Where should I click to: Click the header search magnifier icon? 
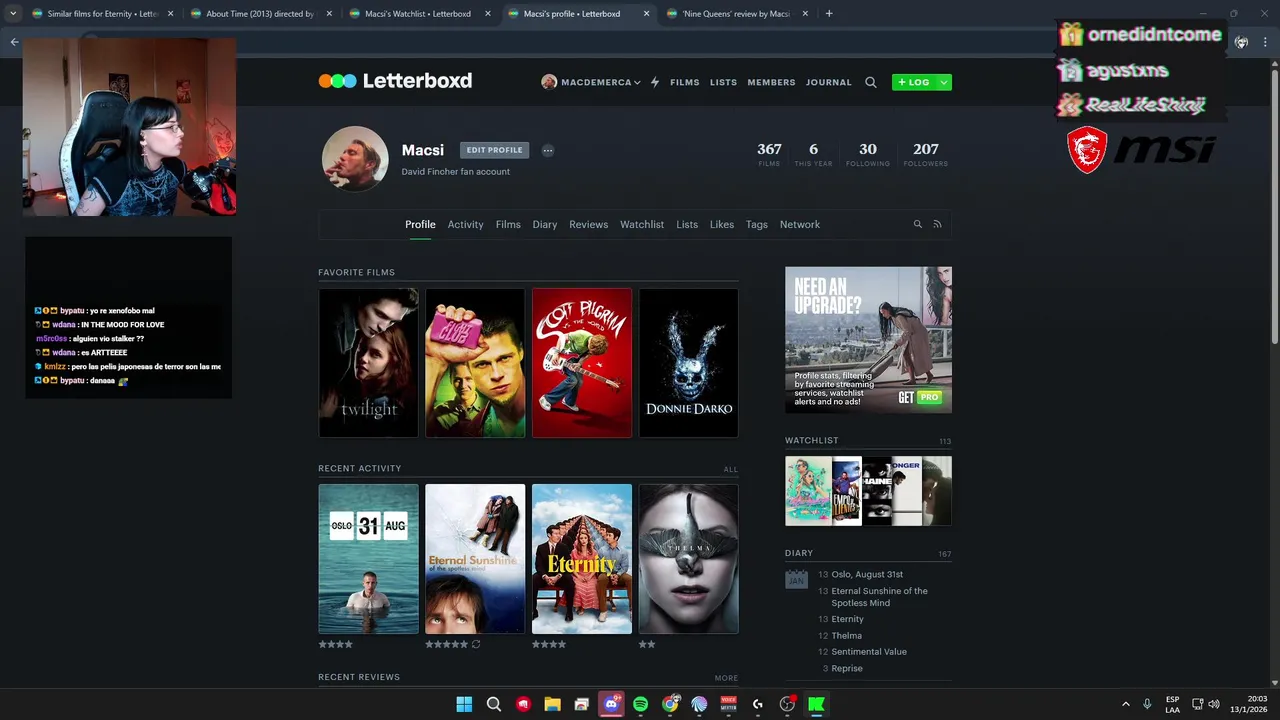[871, 82]
